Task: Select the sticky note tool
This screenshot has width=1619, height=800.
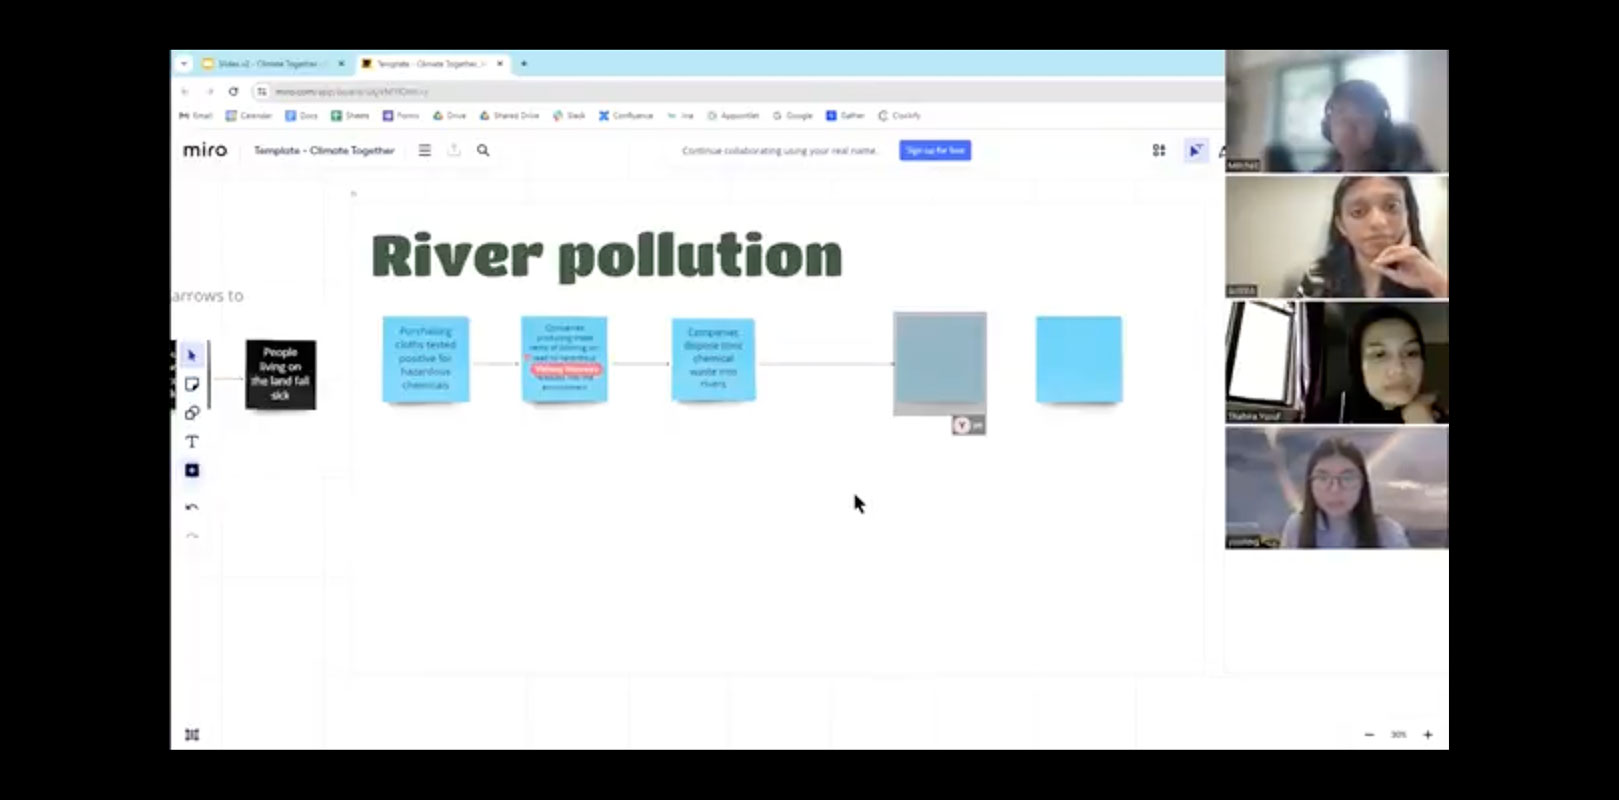Action: 192,384
